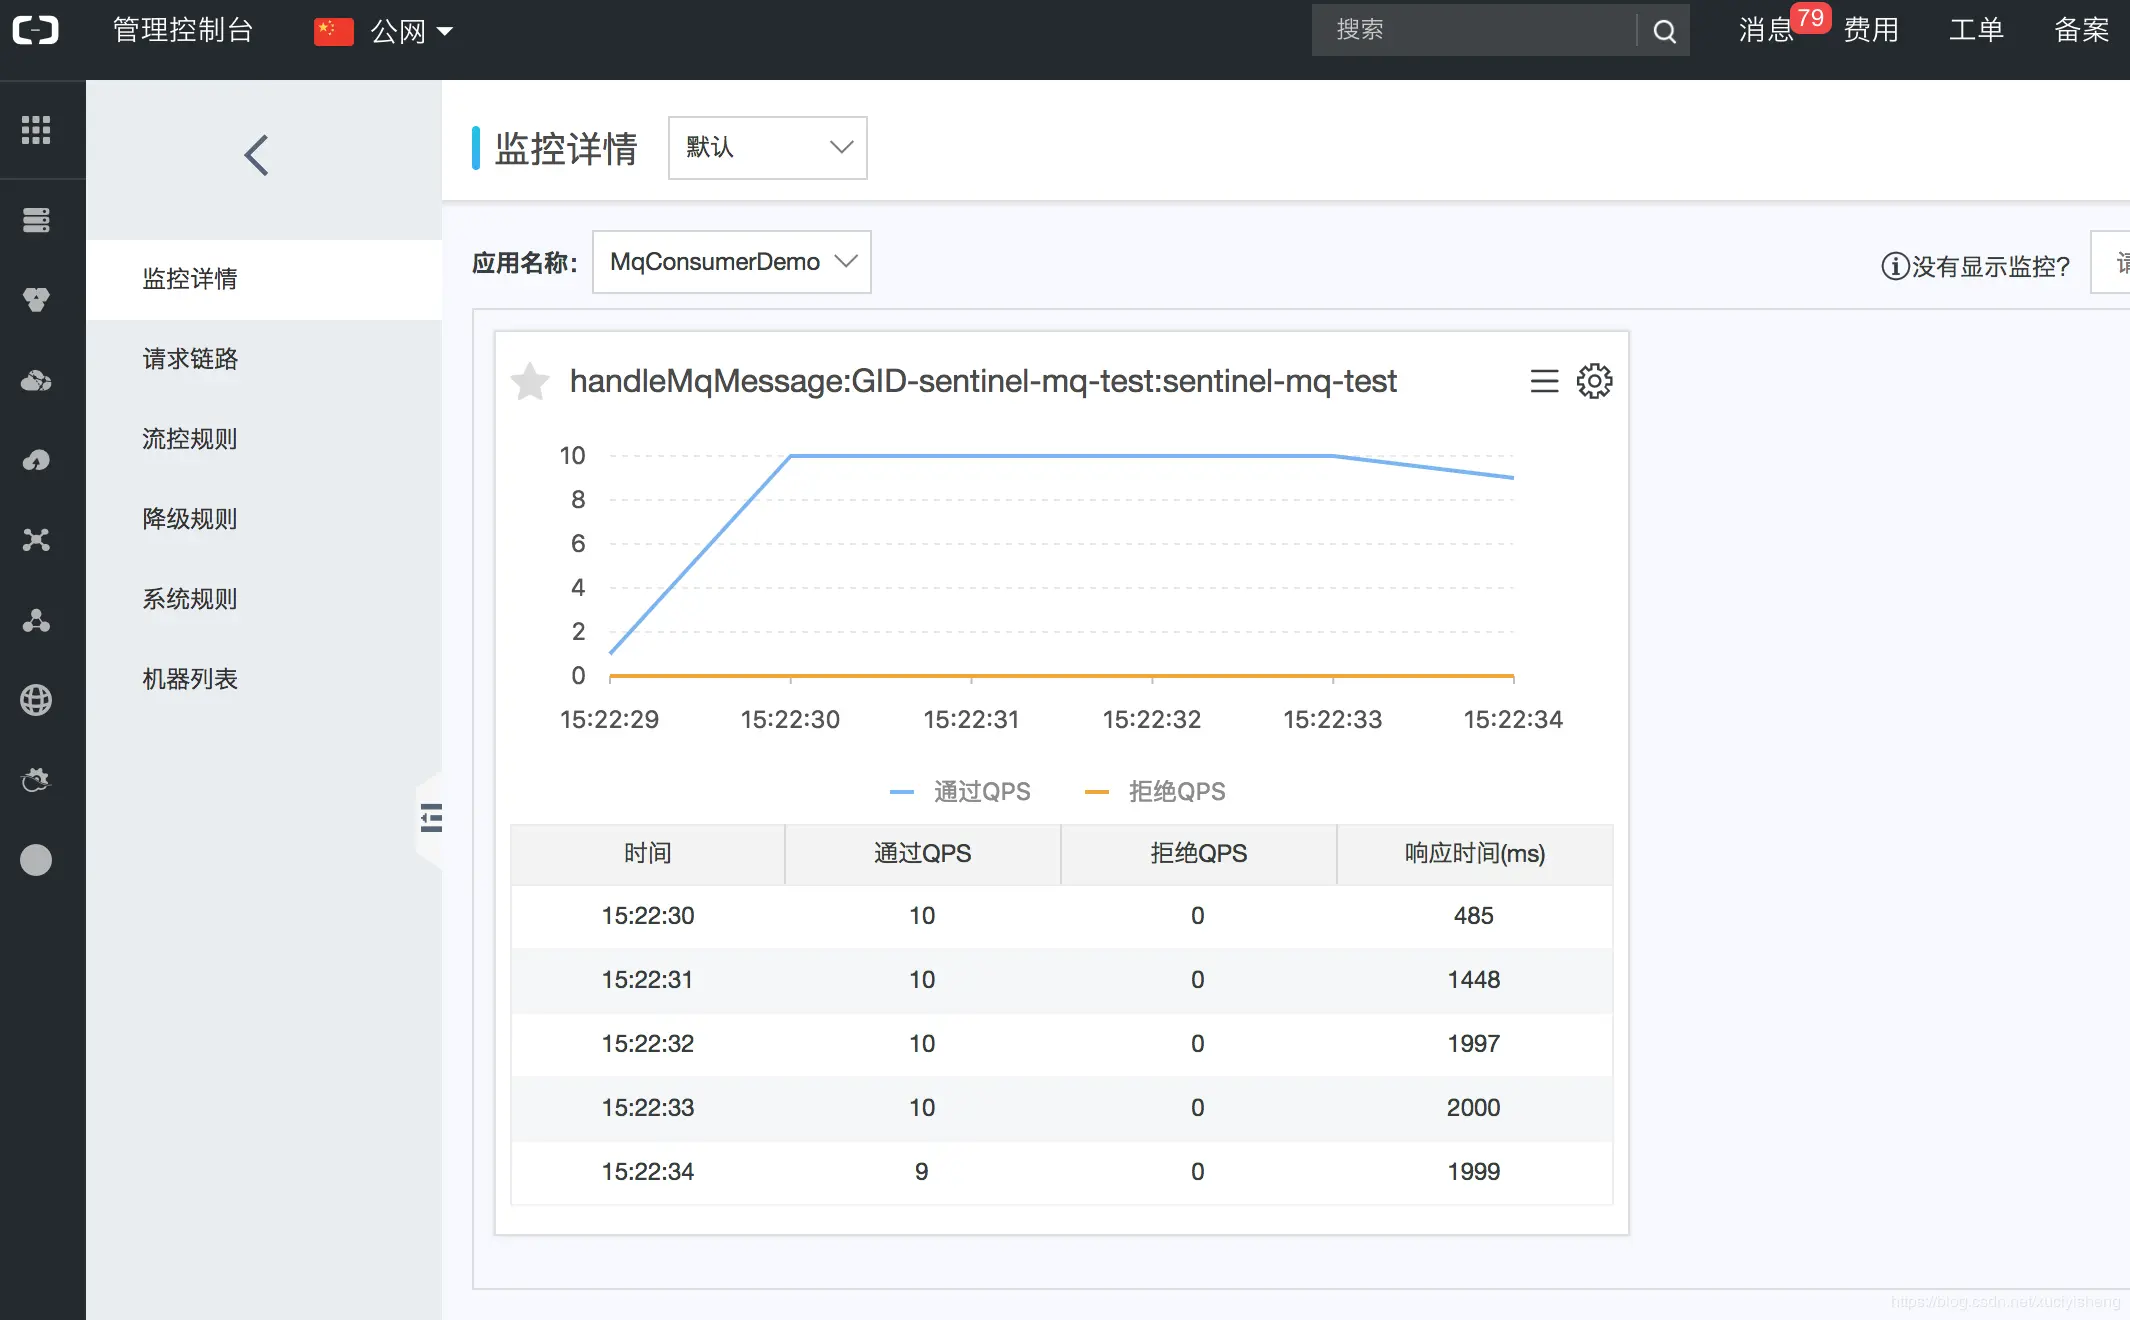Open the chart list menu icon
2130x1320 pixels.
(1544, 381)
